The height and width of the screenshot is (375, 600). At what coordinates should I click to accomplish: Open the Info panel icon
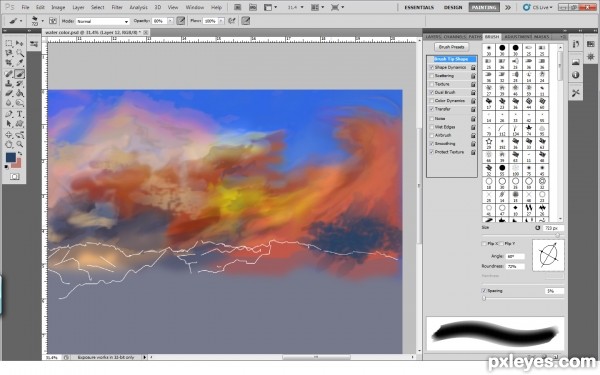pyautogui.click(x=576, y=75)
